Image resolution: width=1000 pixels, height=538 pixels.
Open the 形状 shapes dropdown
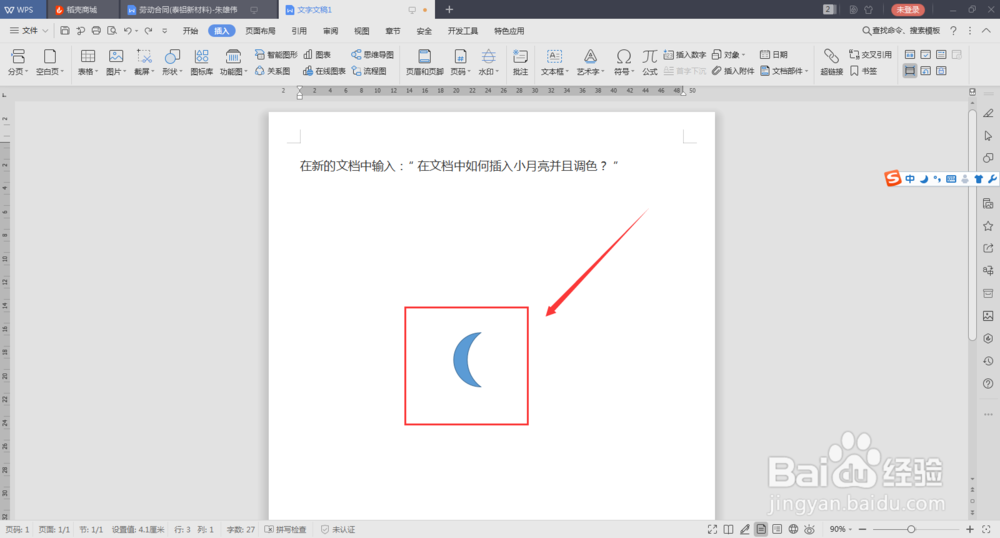pyautogui.click(x=172, y=72)
